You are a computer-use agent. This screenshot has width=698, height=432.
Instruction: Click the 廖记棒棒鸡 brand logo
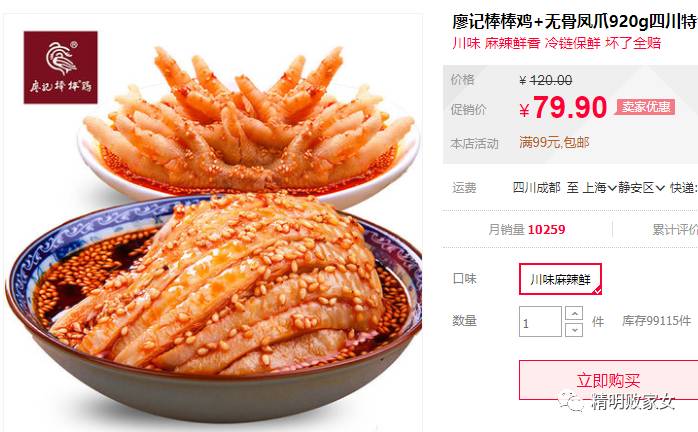point(61,67)
